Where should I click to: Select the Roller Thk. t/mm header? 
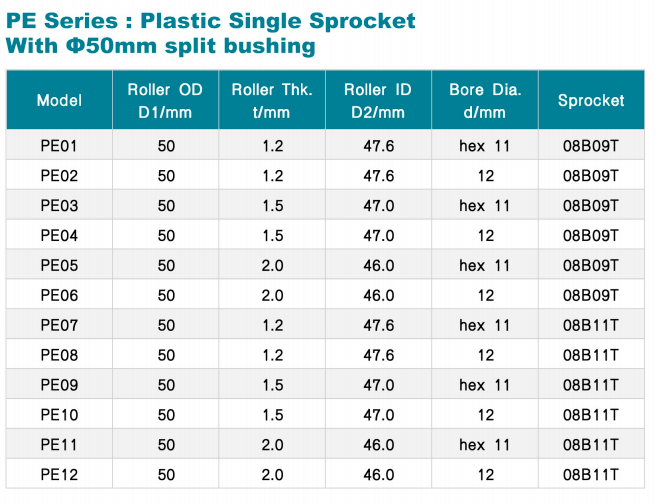[272, 100]
